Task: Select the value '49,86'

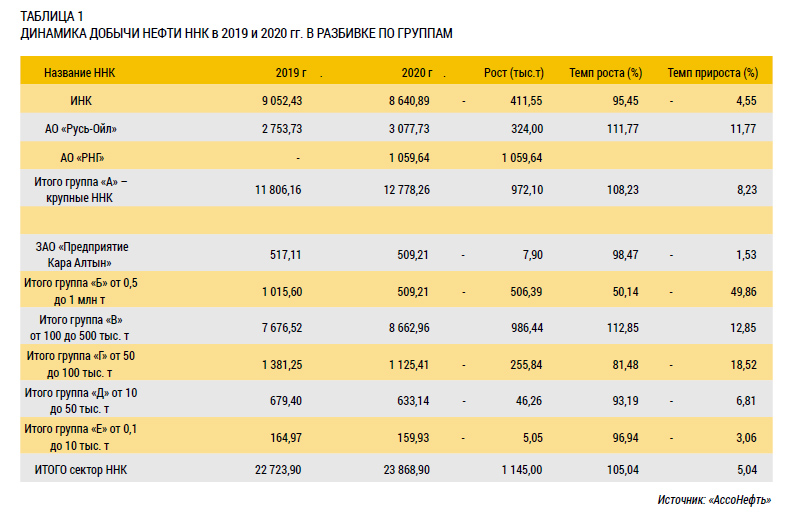Action: click(743, 292)
